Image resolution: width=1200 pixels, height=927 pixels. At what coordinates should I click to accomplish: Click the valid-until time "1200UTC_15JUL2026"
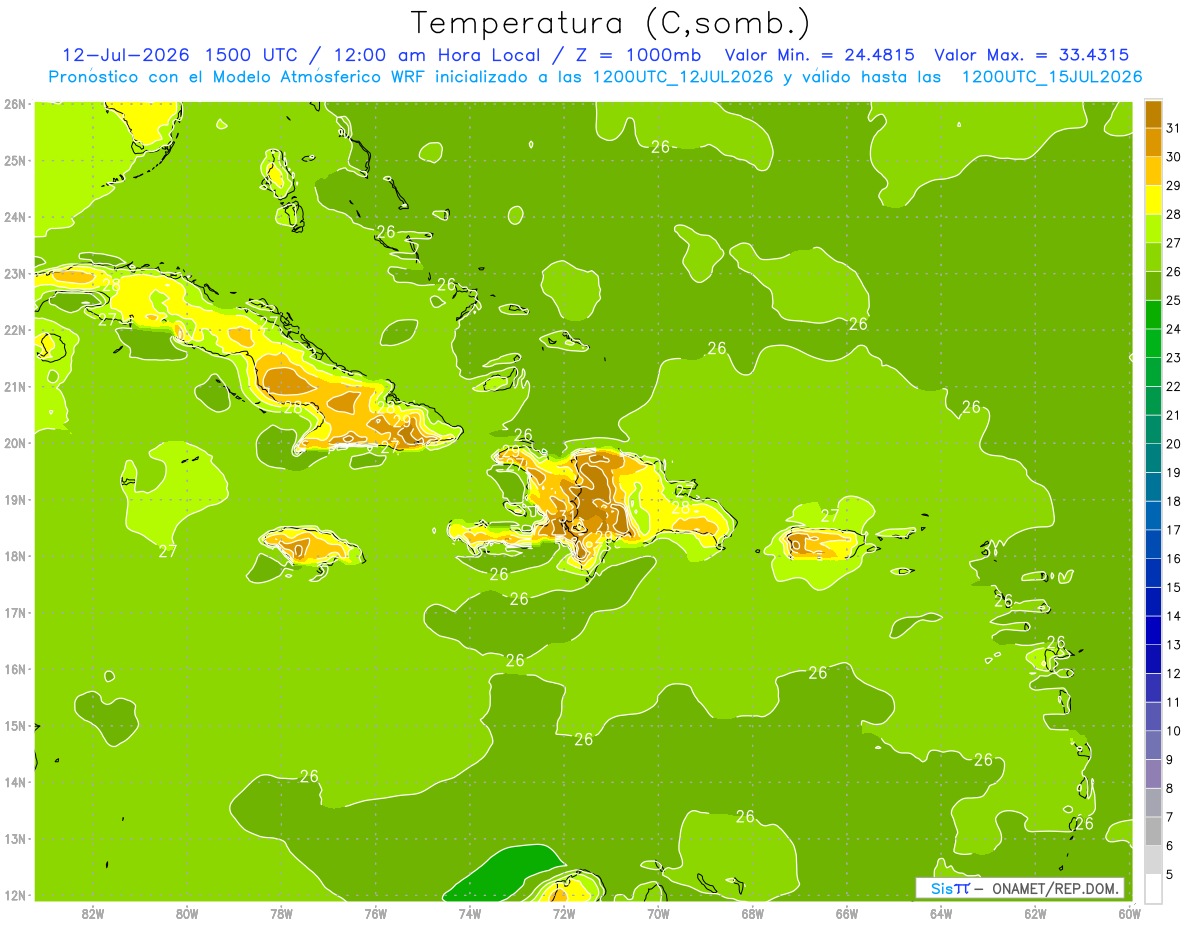point(1052,77)
